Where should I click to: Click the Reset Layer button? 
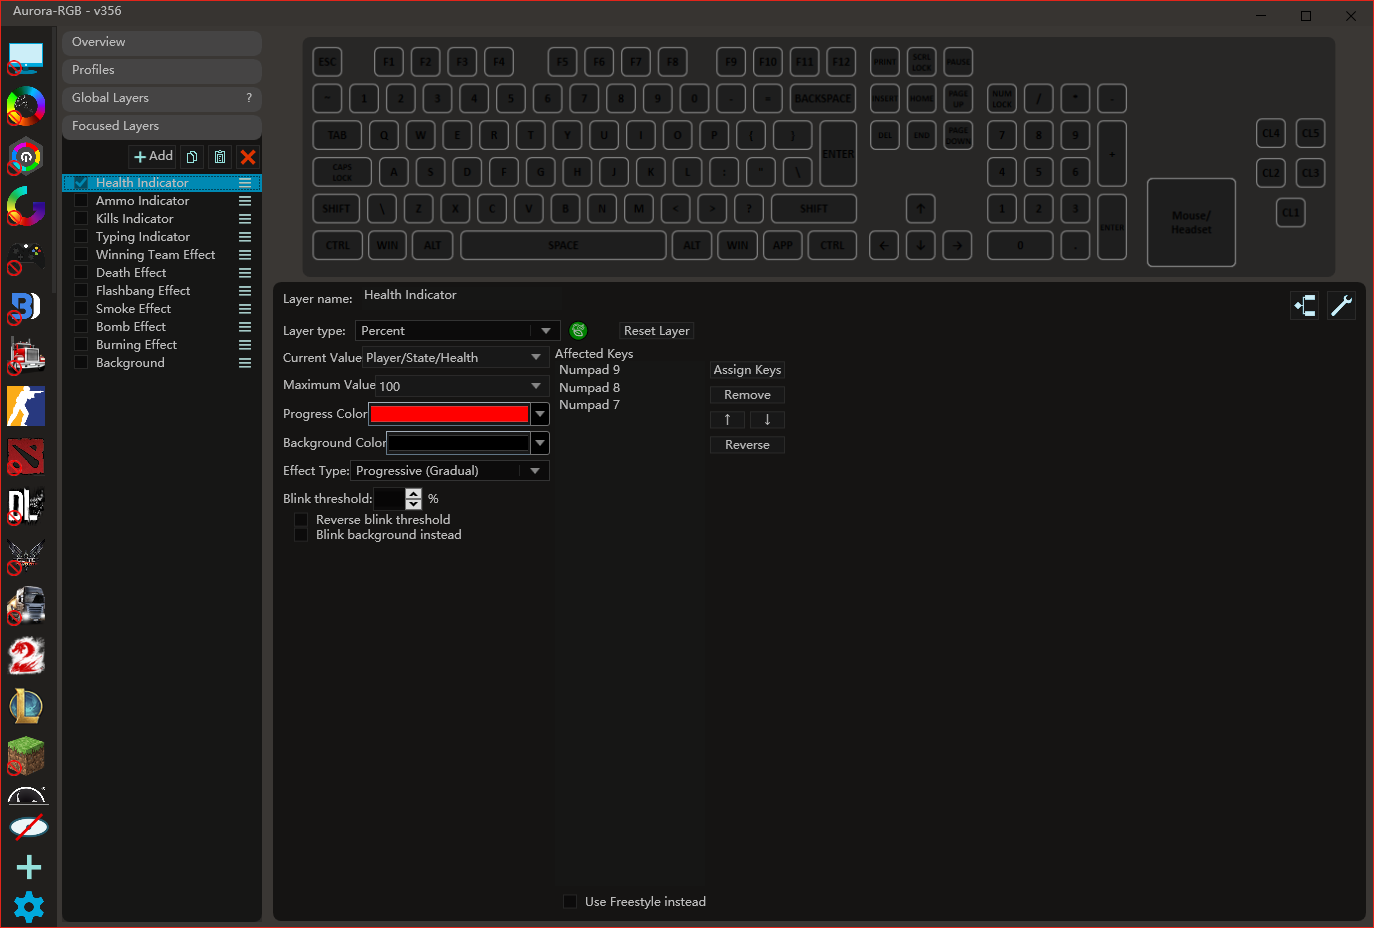[x=656, y=330]
